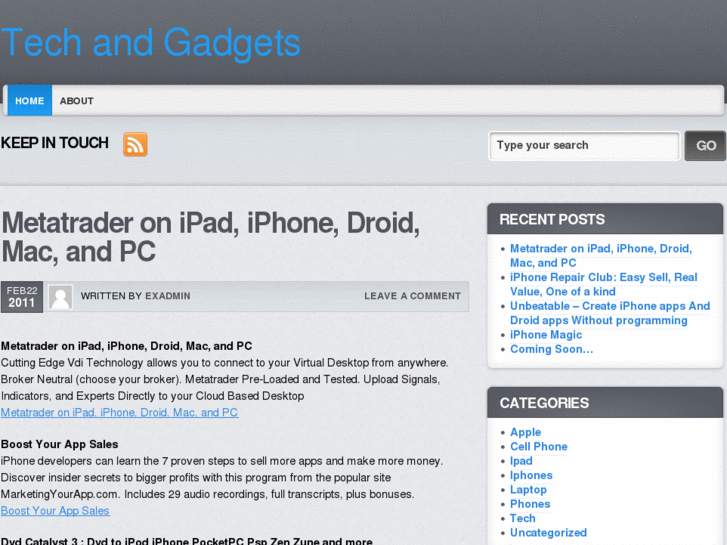The image size is (727, 545).
Task: Focus the Type your search field
Action: (x=584, y=146)
